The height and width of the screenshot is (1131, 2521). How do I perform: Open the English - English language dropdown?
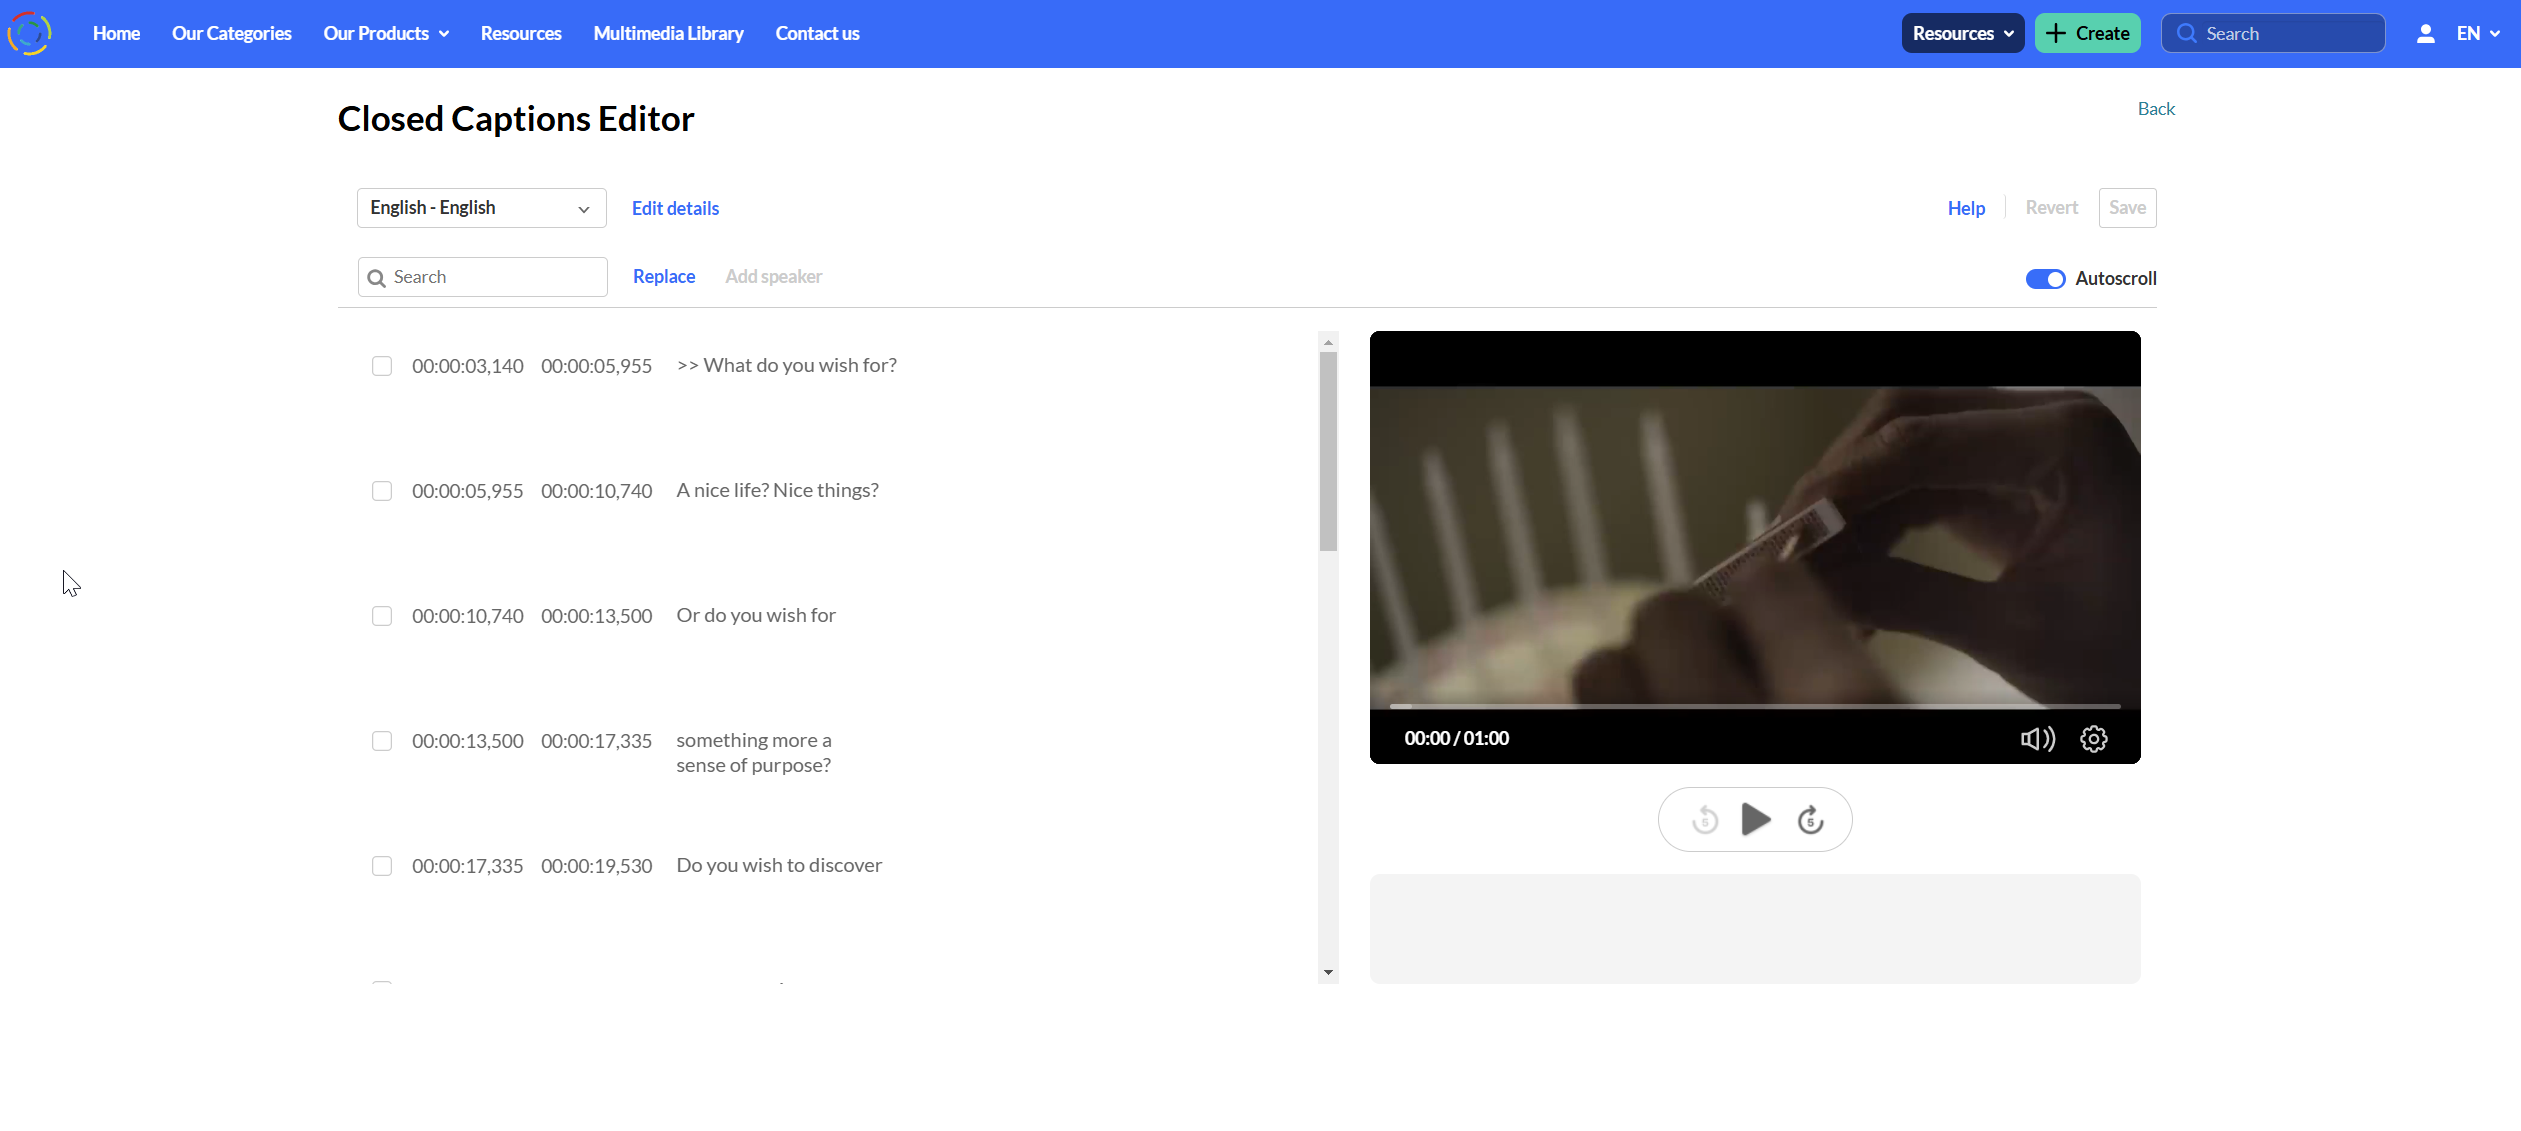click(x=481, y=207)
